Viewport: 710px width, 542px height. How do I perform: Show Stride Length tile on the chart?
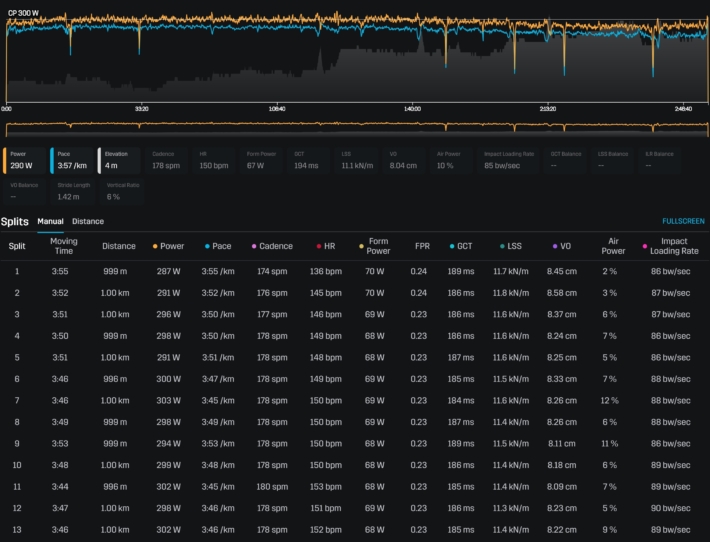coord(74,190)
